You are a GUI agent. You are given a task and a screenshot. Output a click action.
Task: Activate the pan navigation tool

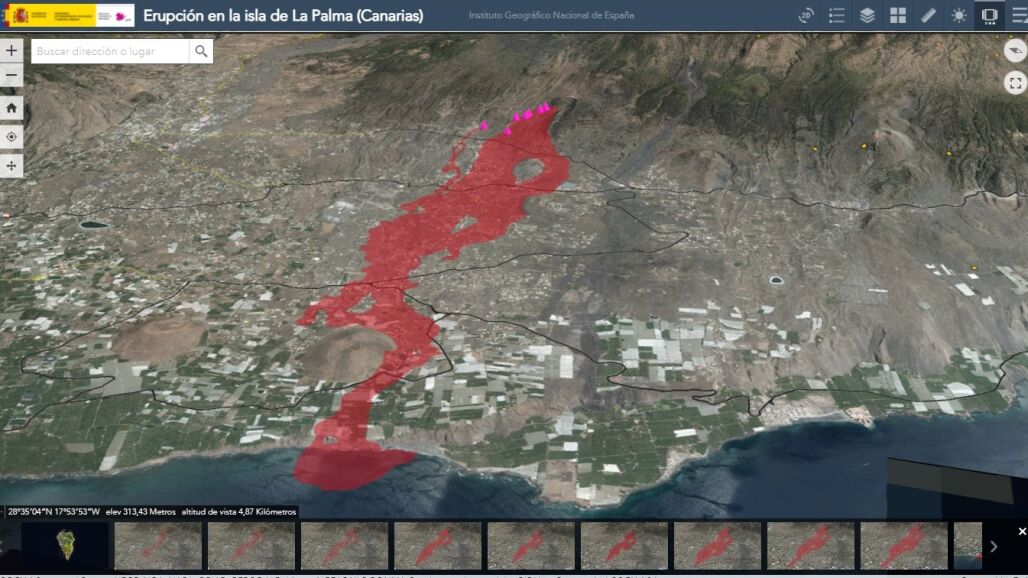(x=12, y=166)
